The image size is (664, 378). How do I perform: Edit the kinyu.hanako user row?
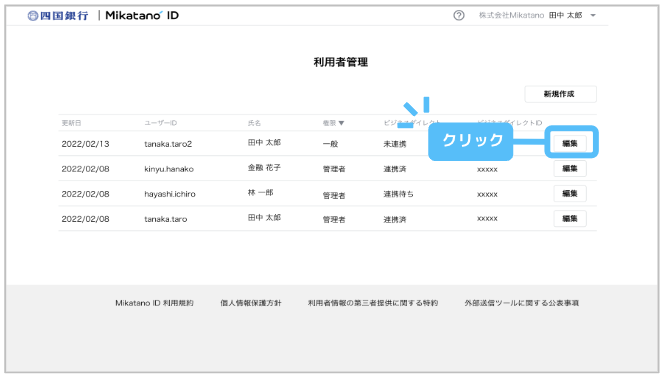pyautogui.click(x=570, y=168)
